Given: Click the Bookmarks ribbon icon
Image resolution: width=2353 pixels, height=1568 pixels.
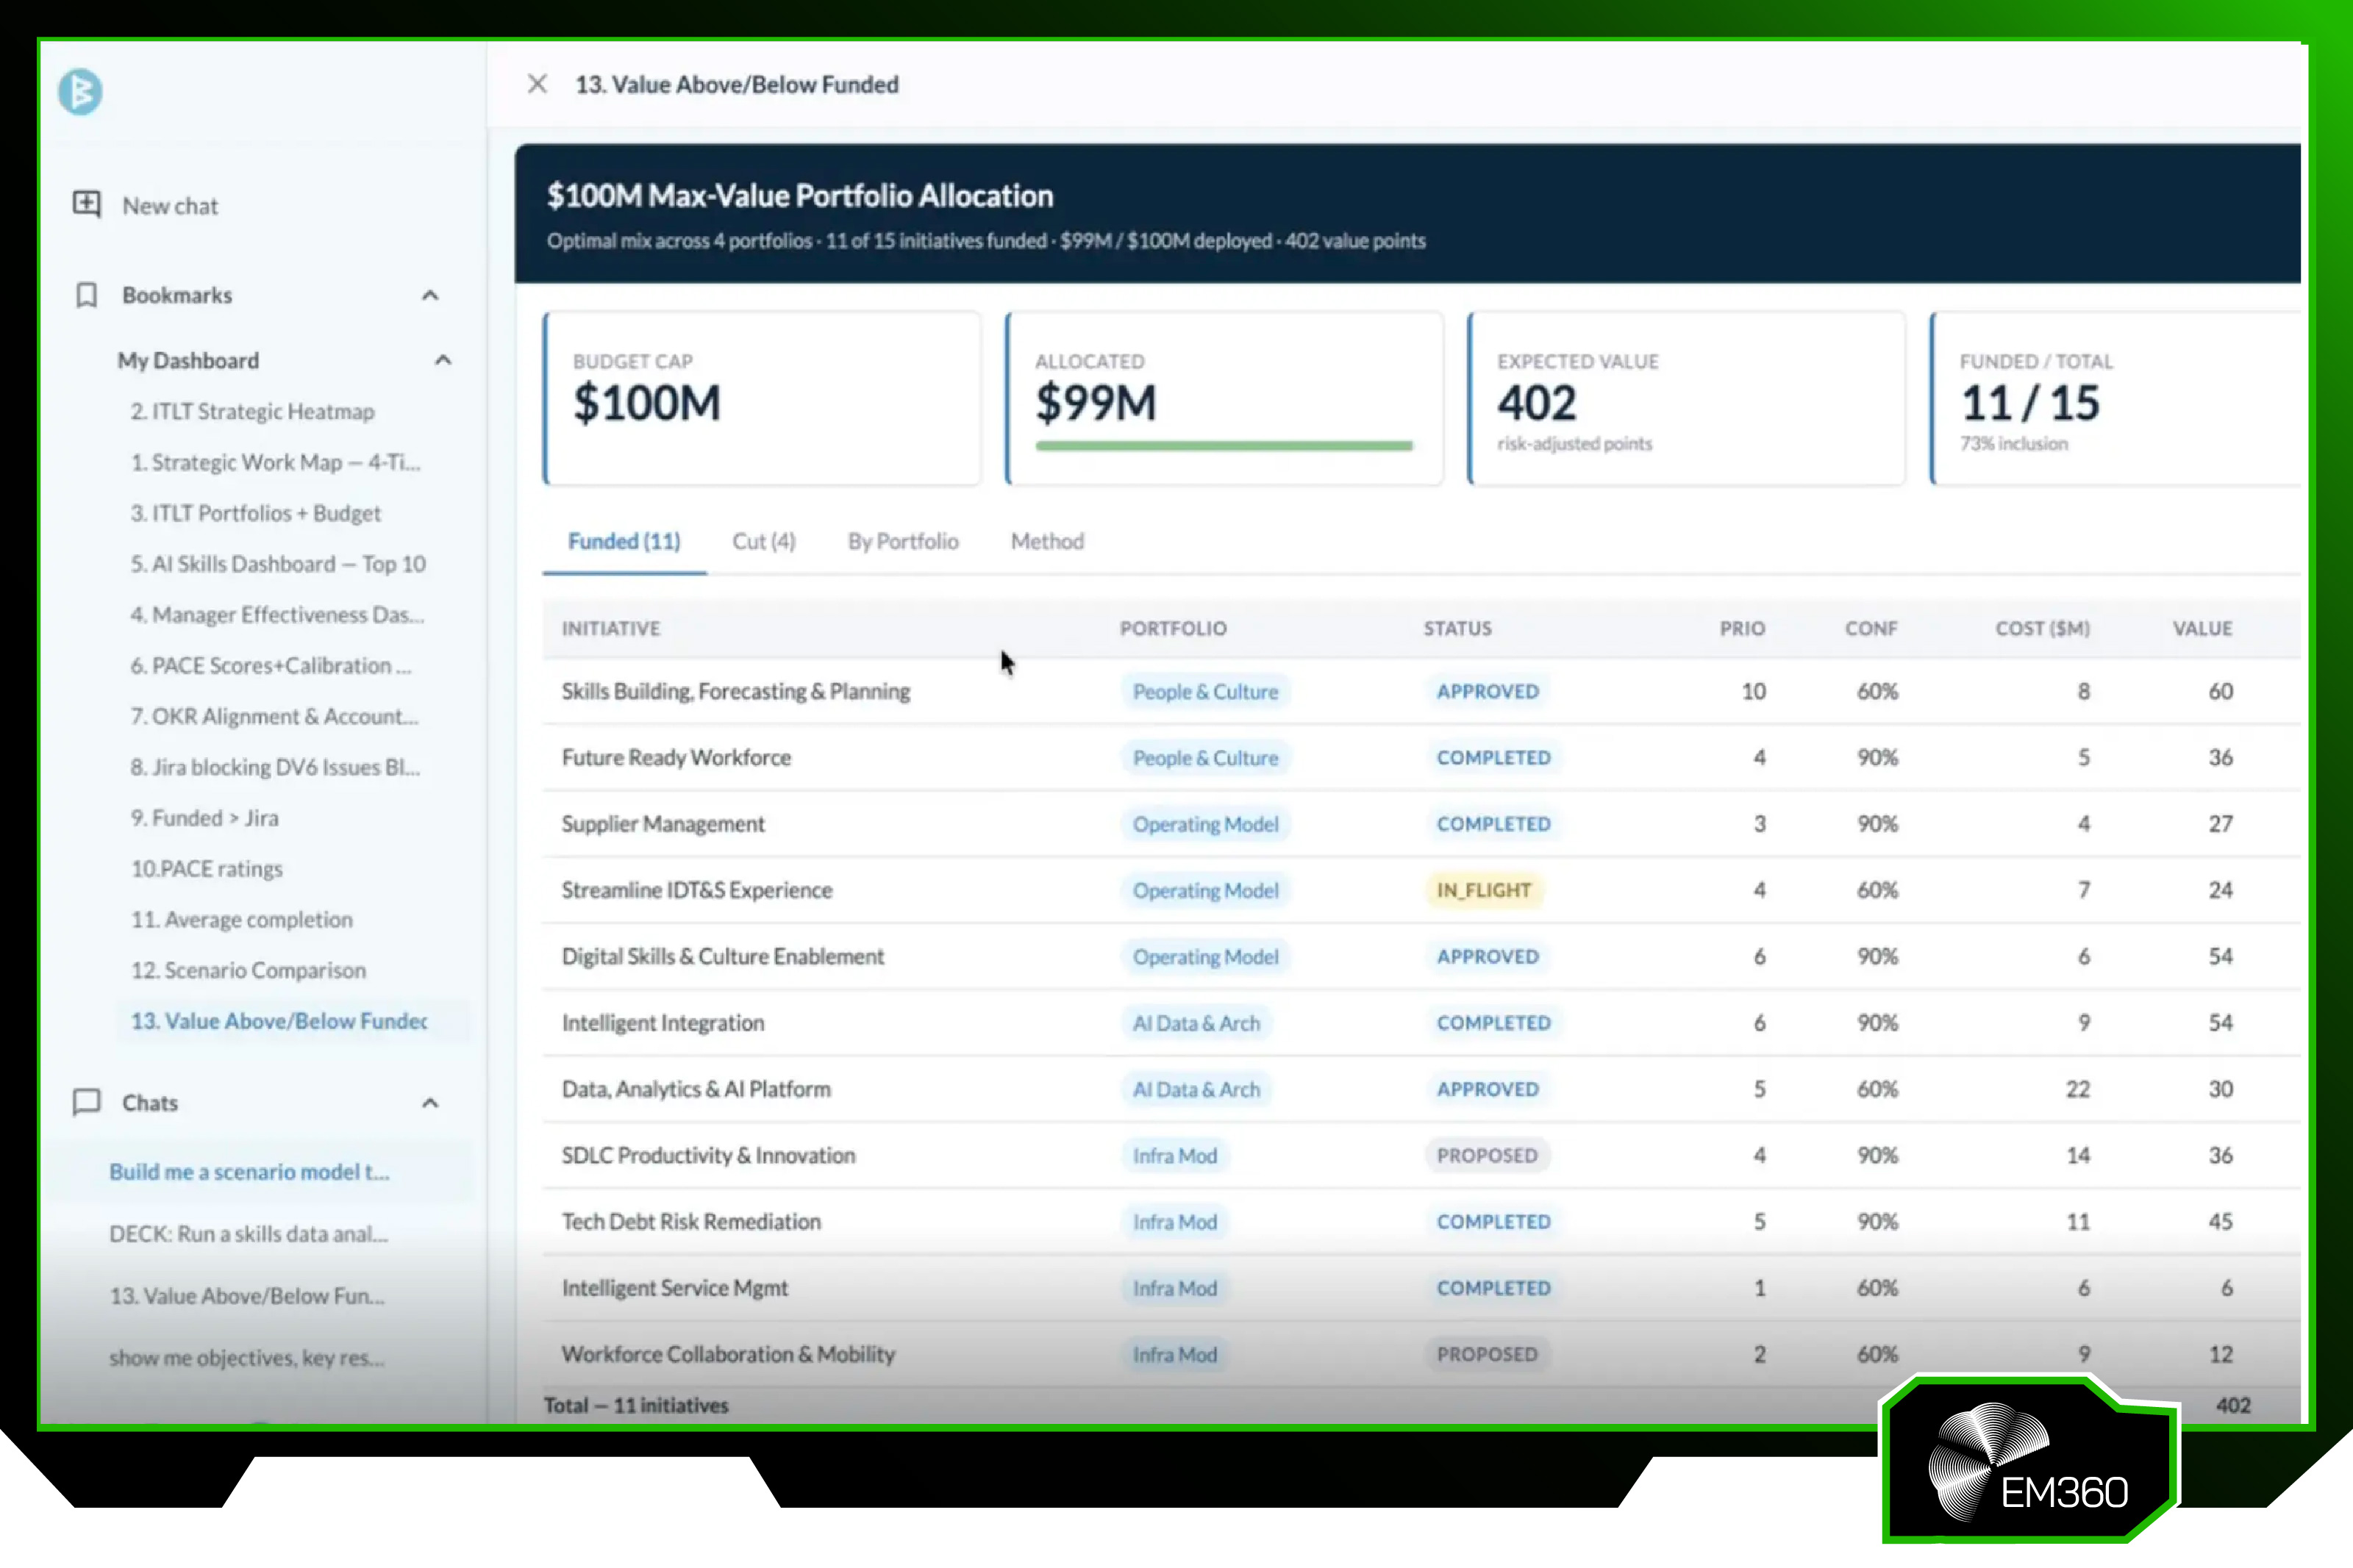Looking at the screenshot, I should point(87,295).
